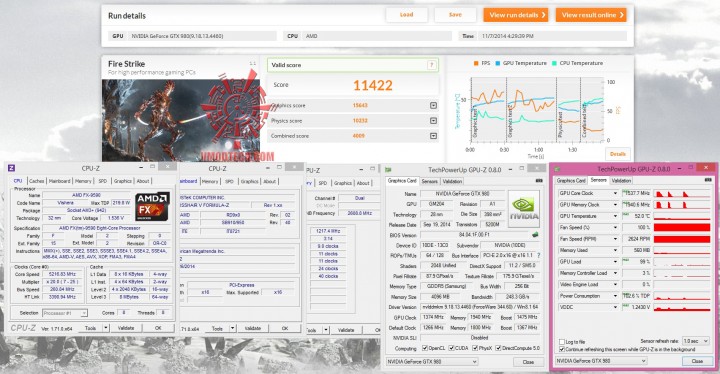Expand the Combined score row
The height and width of the screenshot is (374, 720).
tap(433, 136)
